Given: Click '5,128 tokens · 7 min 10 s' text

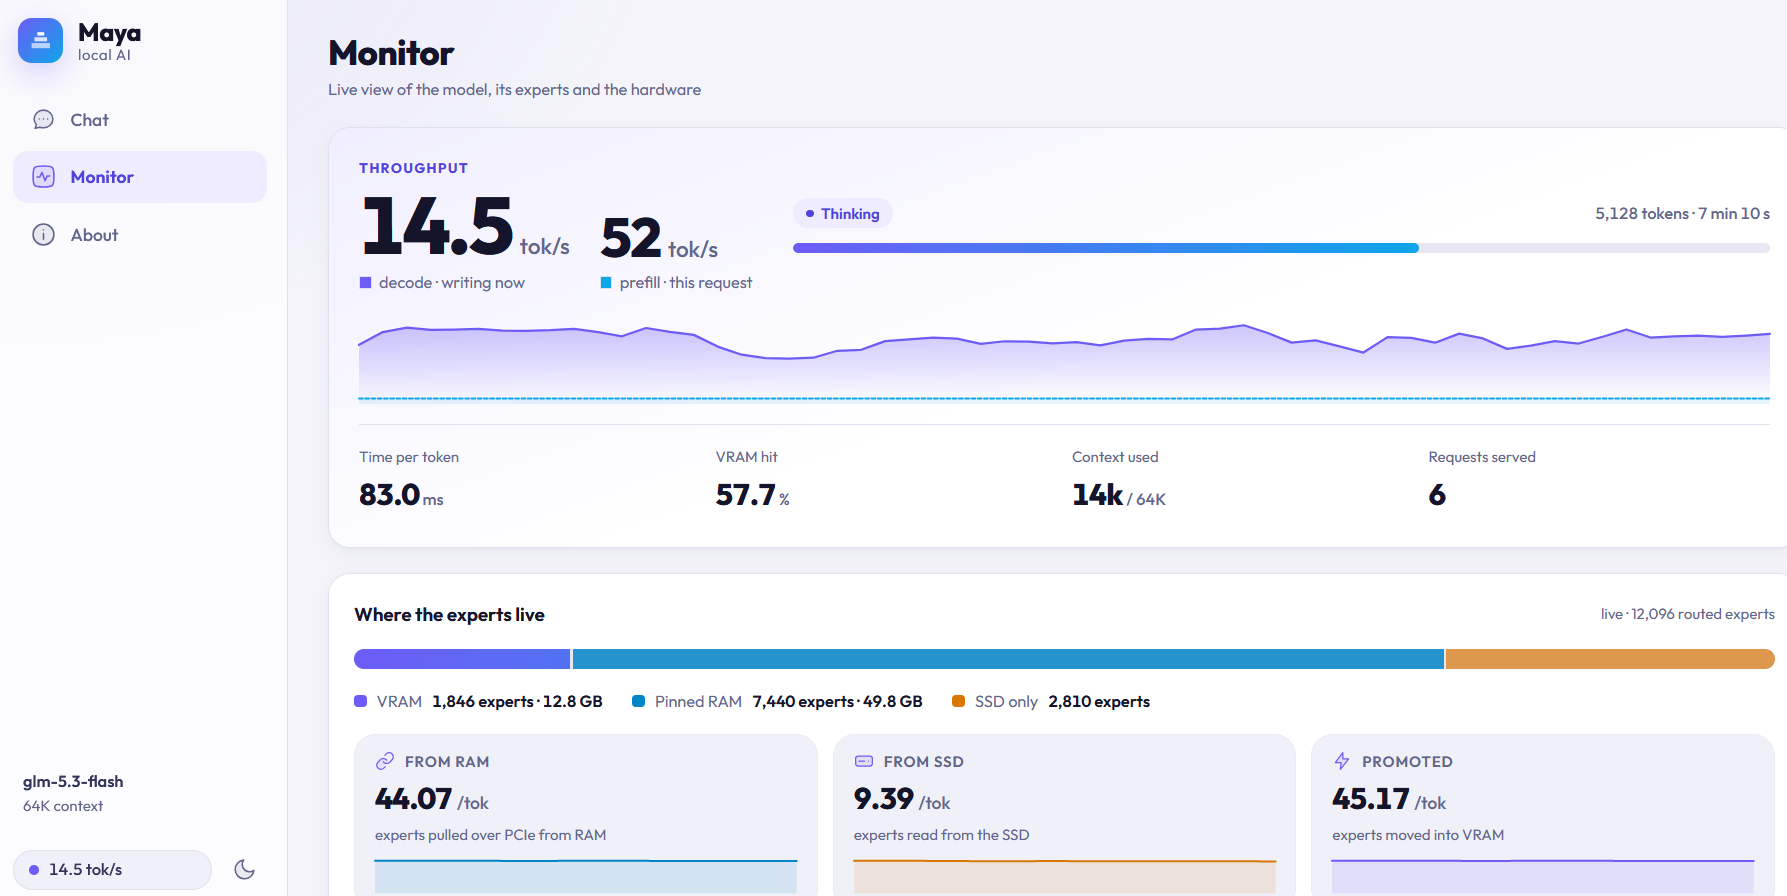Looking at the screenshot, I should pyautogui.click(x=1682, y=214).
